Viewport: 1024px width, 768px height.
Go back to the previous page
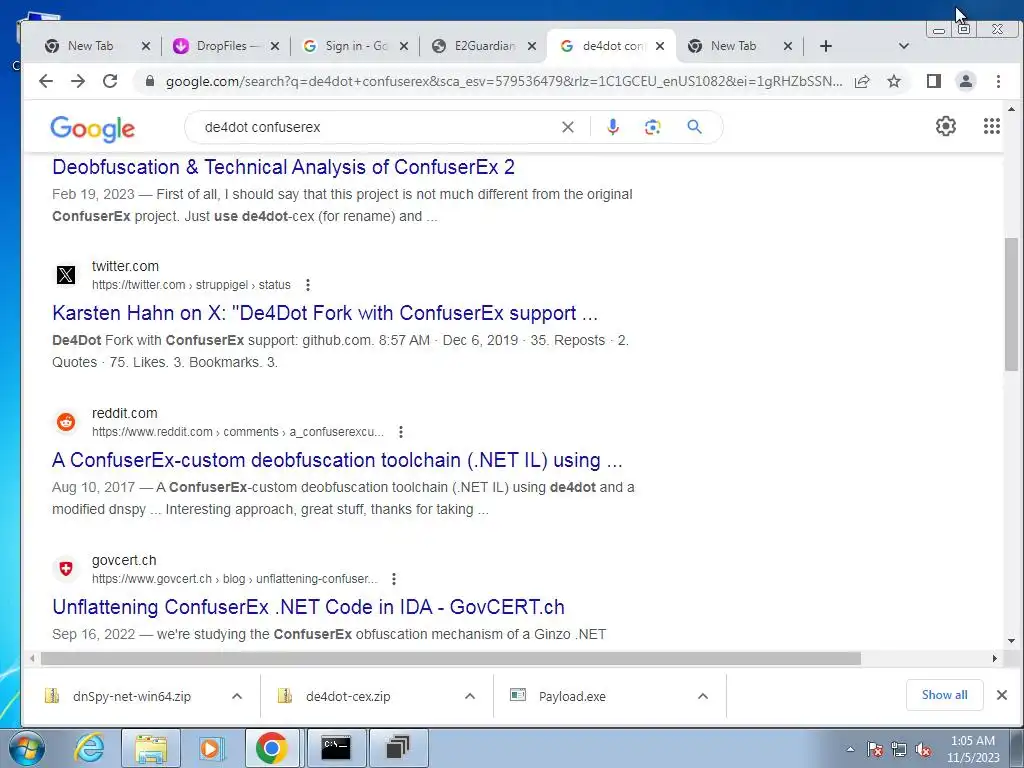tap(46, 81)
